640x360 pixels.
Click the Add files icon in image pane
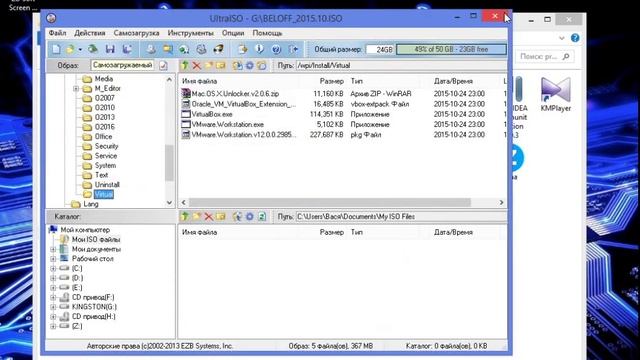coord(237,65)
